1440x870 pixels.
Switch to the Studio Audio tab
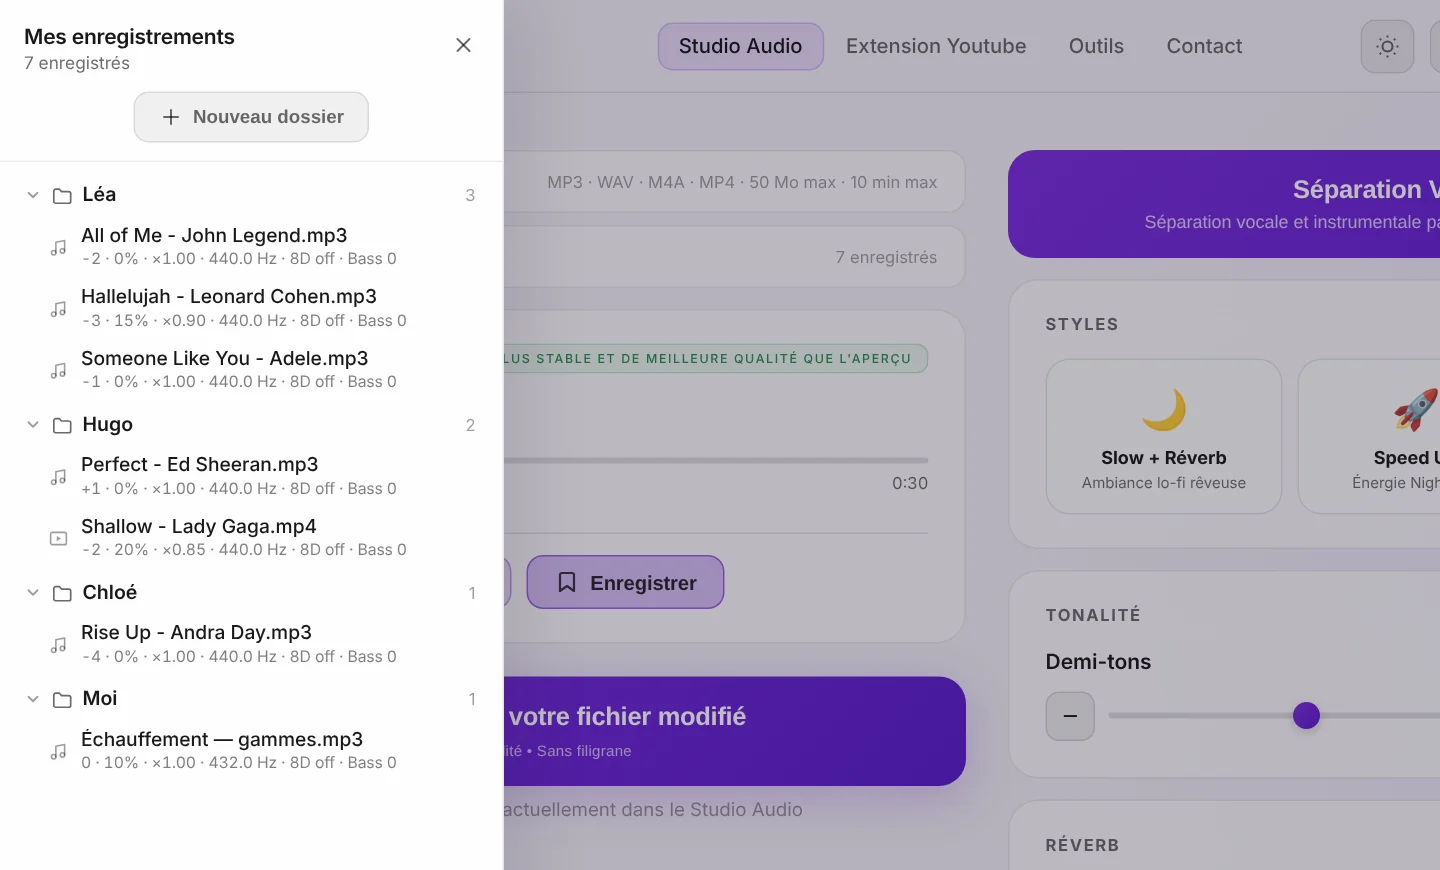click(x=740, y=46)
